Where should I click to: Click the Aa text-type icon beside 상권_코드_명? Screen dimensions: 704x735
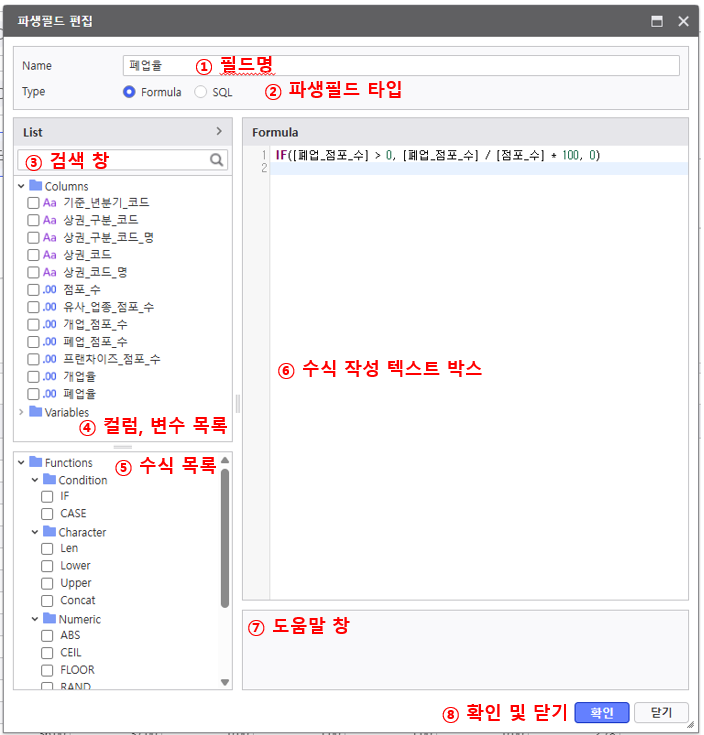pos(50,272)
